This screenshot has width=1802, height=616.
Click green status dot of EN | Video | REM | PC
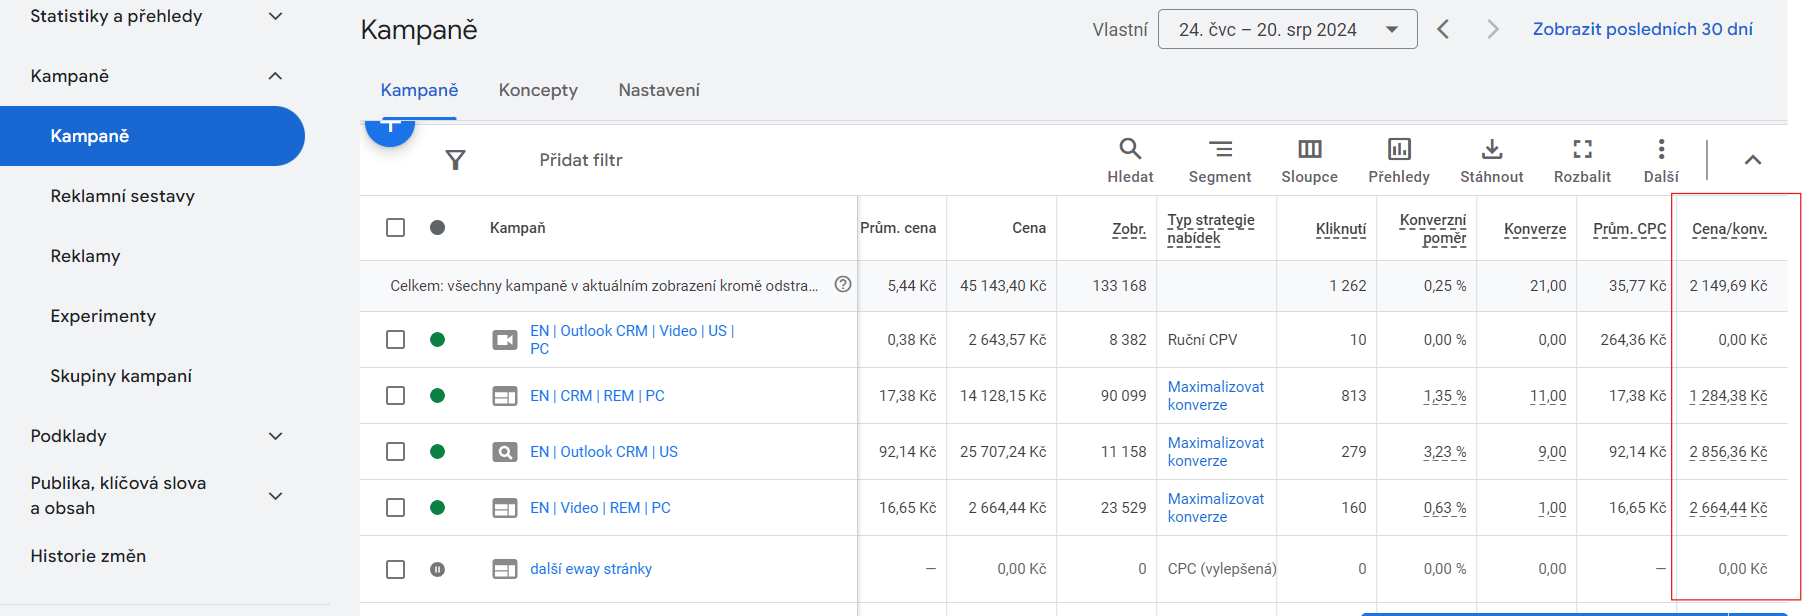(x=437, y=508)
